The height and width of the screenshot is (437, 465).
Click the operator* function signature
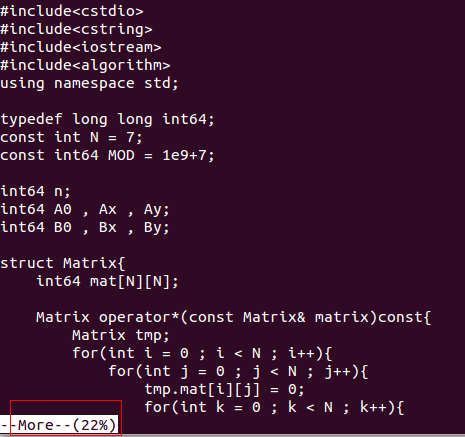coord(234,317)
